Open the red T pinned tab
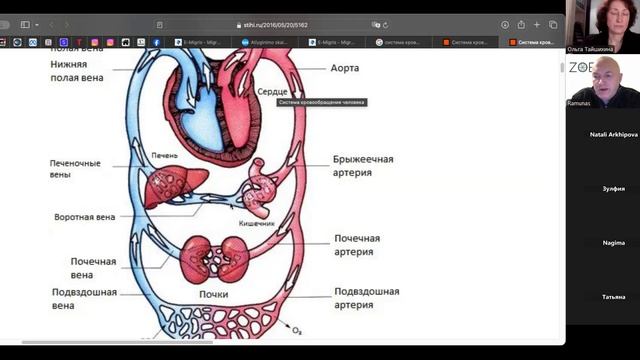 pos(79,42)
